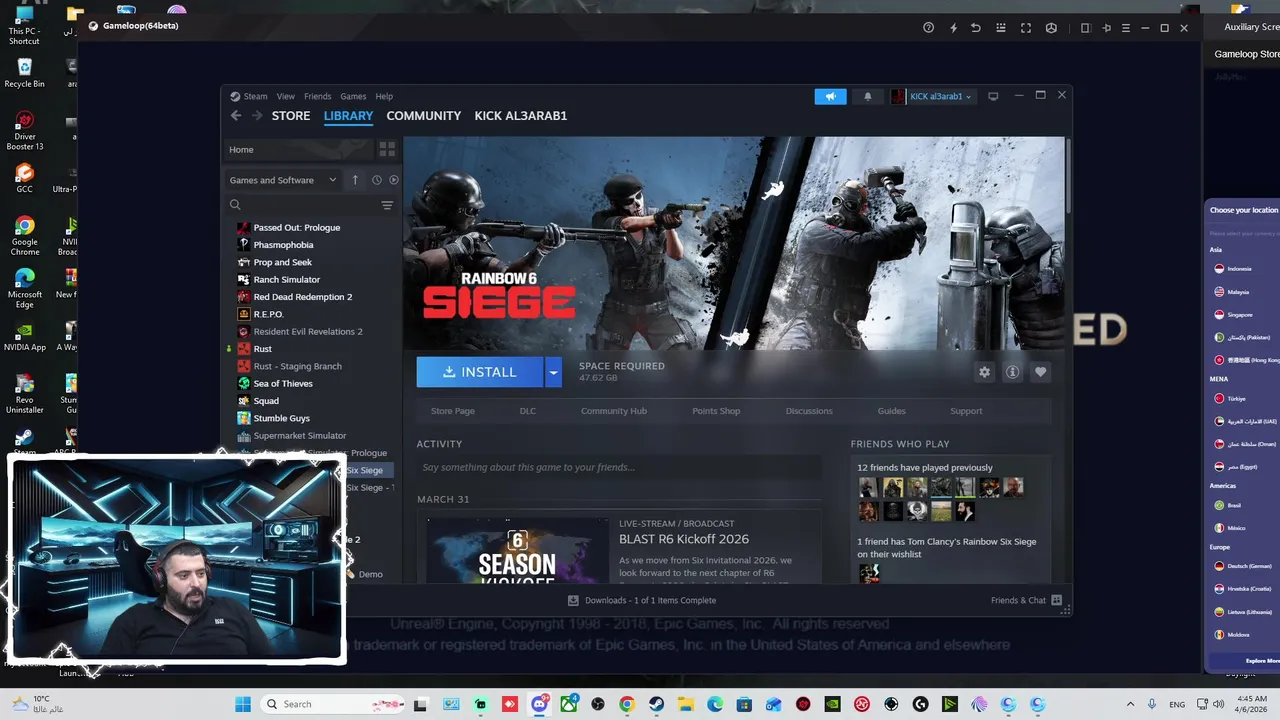
Task: Switch library to collections grid view
Action: (x=387, y=149)
